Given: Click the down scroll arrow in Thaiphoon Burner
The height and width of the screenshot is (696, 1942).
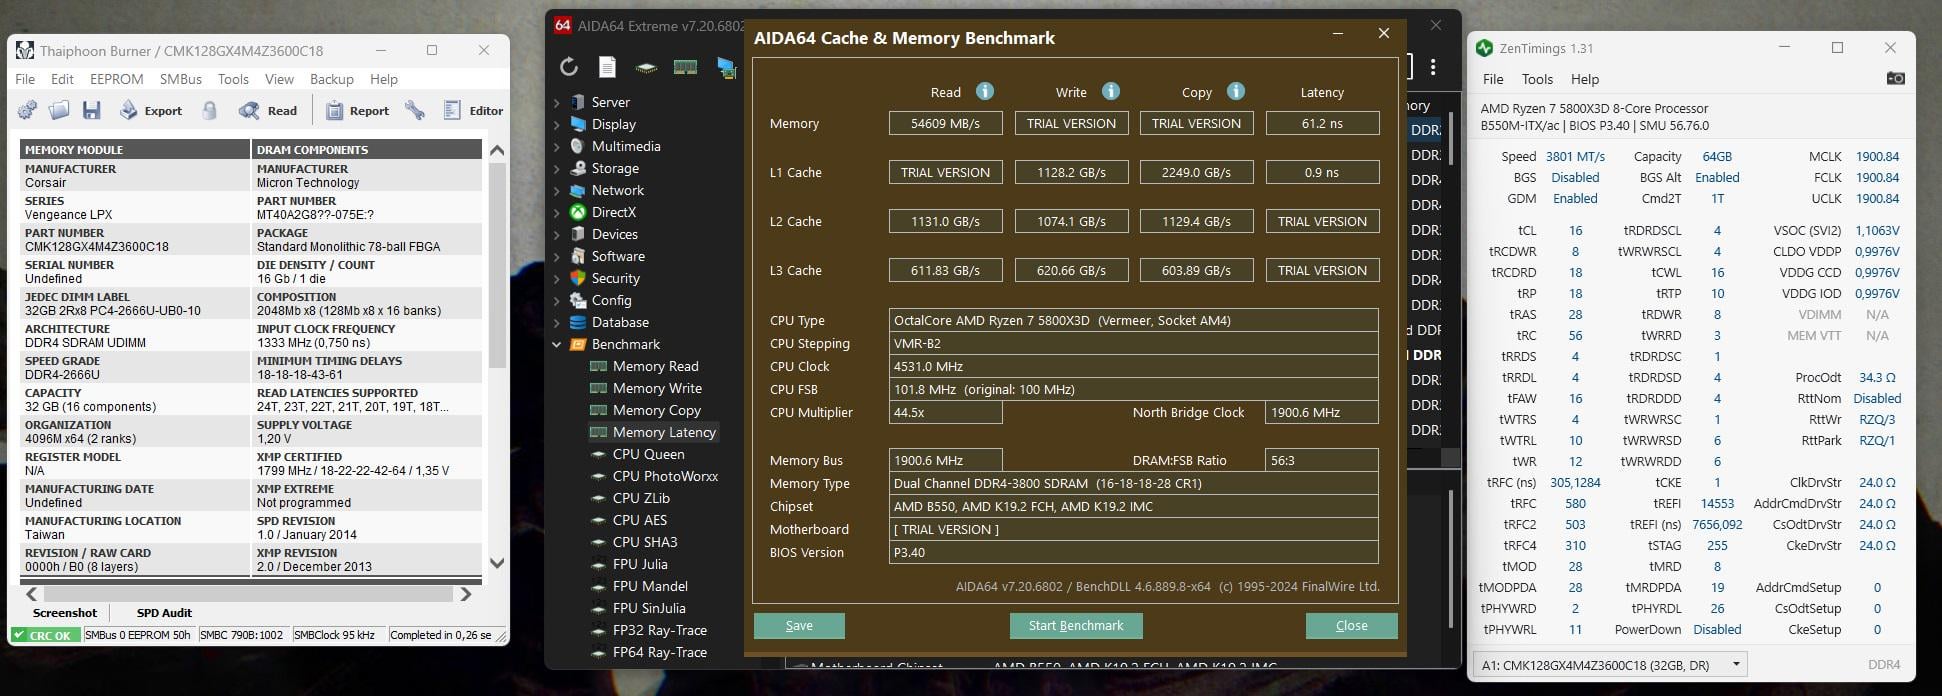Looking at the screenshot, I should 496,564.
